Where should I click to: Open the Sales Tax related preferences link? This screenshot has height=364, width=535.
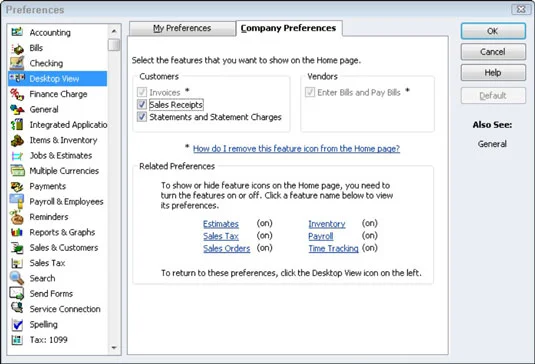(221, 236)
